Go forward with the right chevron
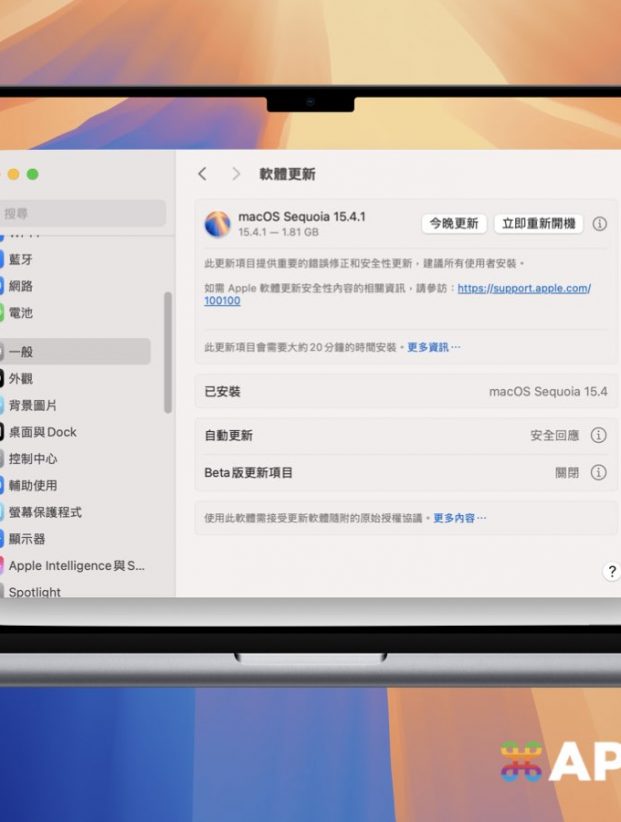 (x=236, y=174)
